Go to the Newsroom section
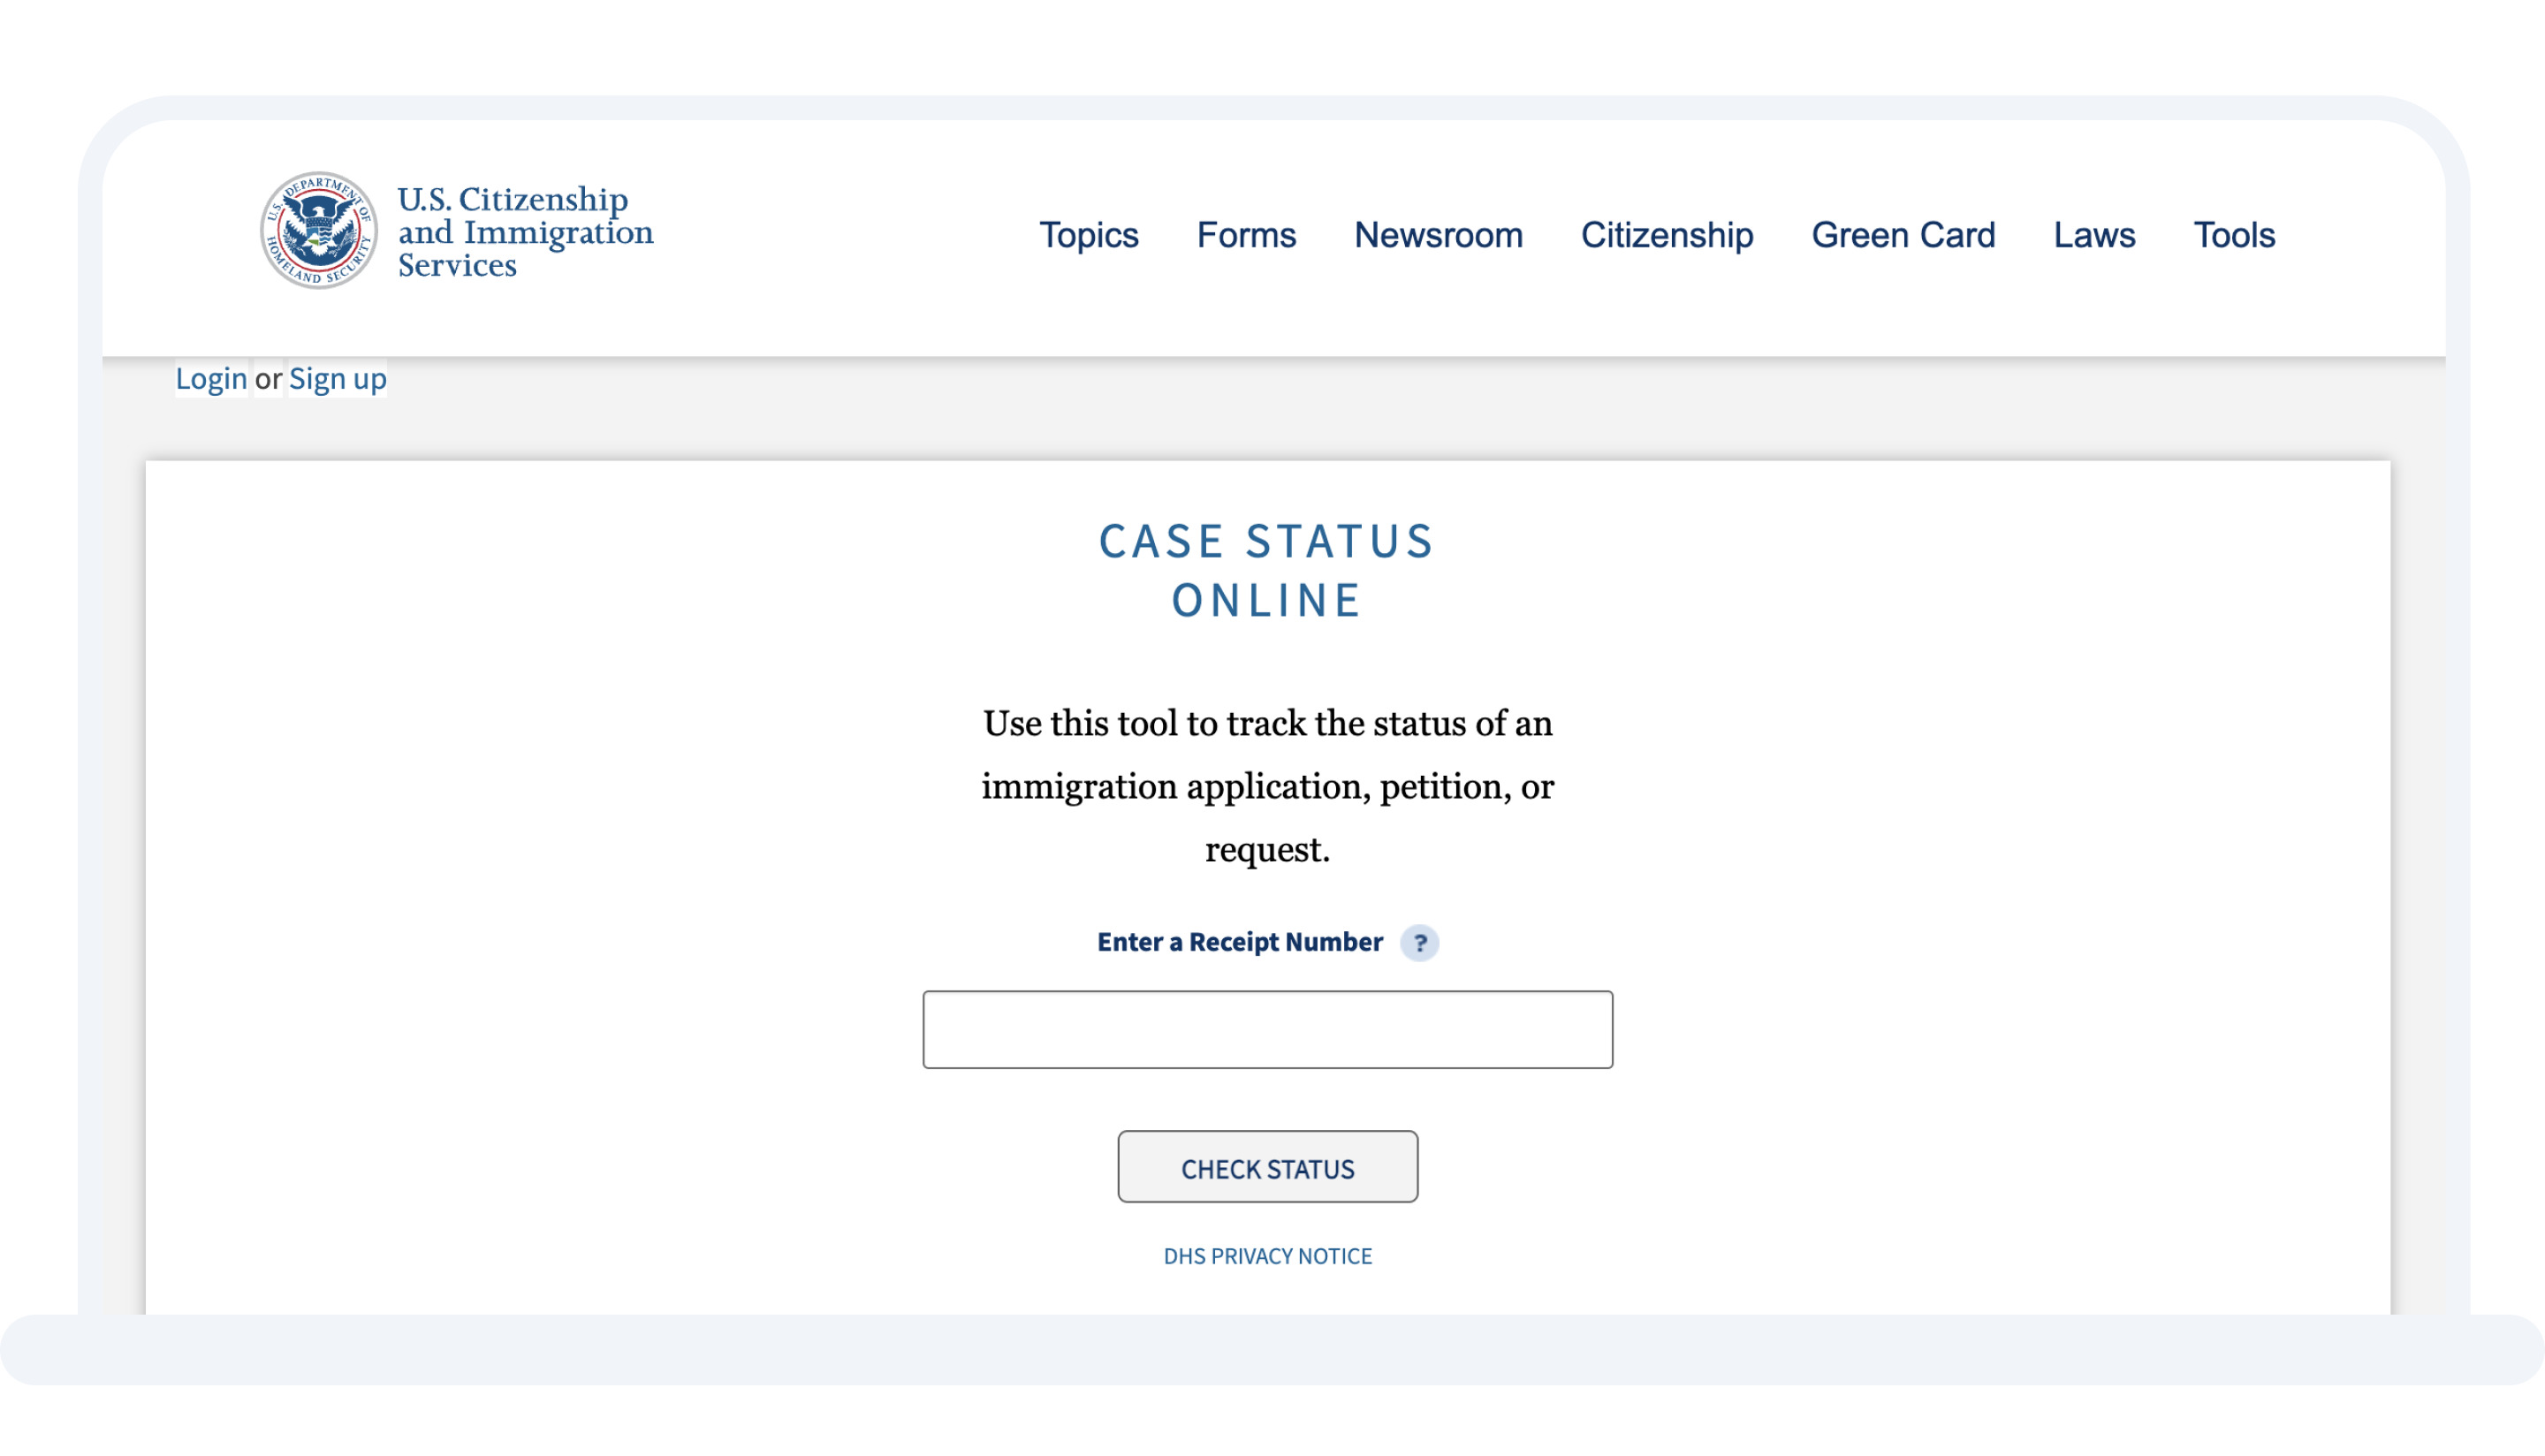Viewport: 2545px width, 1456px height. click(x=1438, y=235)
